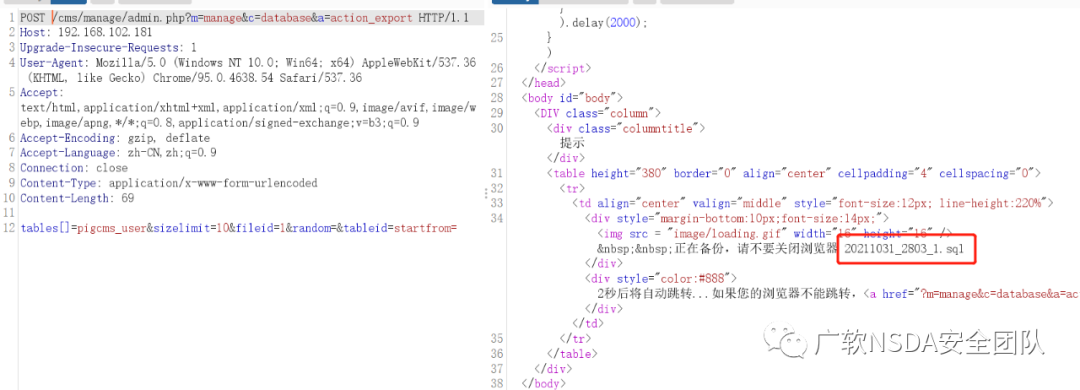Click the Connection: close header
This screenshot has width=1080, height=390.
click(74, 168)
